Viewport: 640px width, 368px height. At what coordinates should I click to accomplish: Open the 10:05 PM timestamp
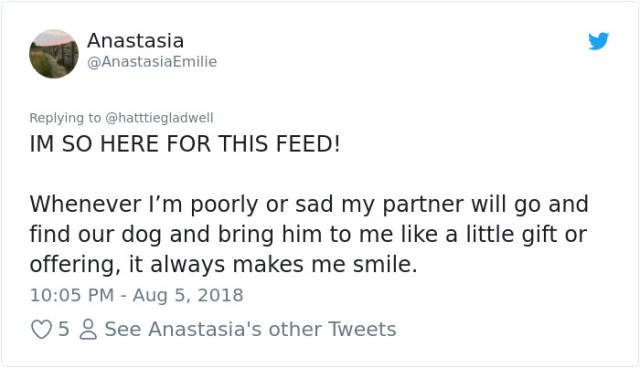(x=72, y=295)
